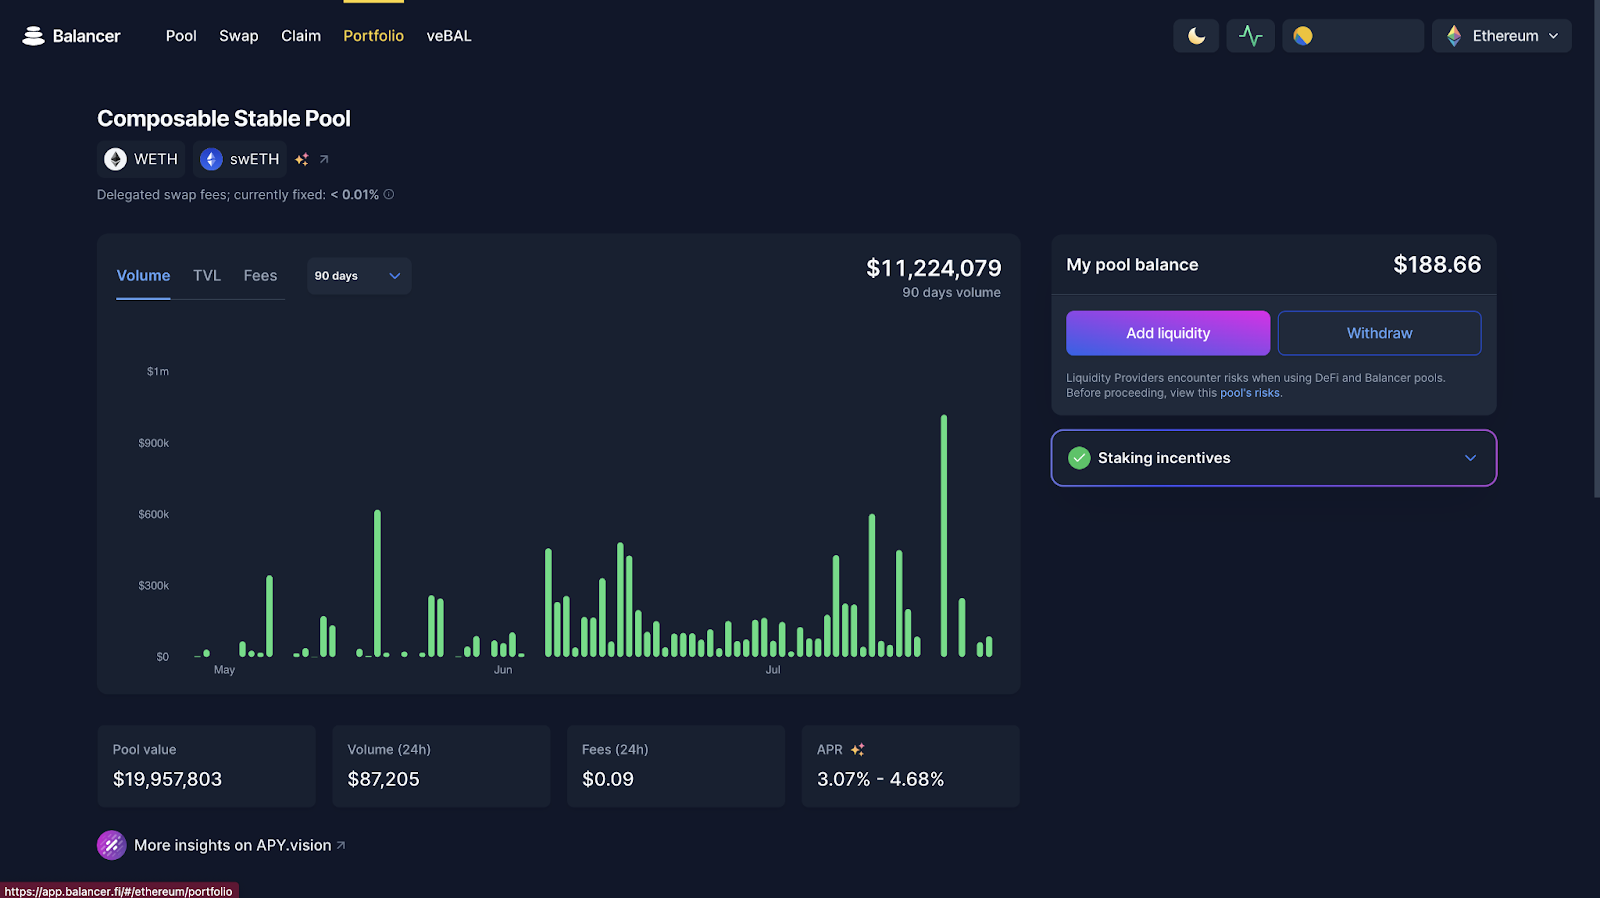Expand the Staking incentives section
The height and width of the screenshot is (898, 1600).
(1273, 458)
